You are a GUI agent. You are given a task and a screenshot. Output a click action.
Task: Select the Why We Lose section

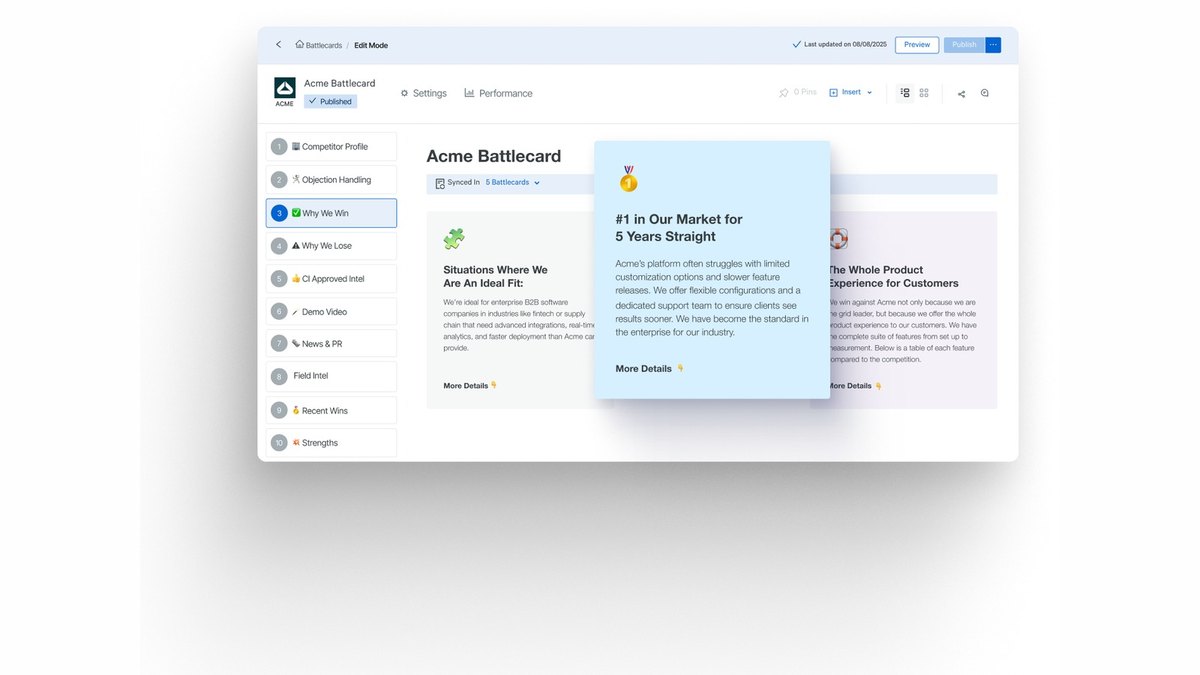pyautogui.click(x=331, y=246)
